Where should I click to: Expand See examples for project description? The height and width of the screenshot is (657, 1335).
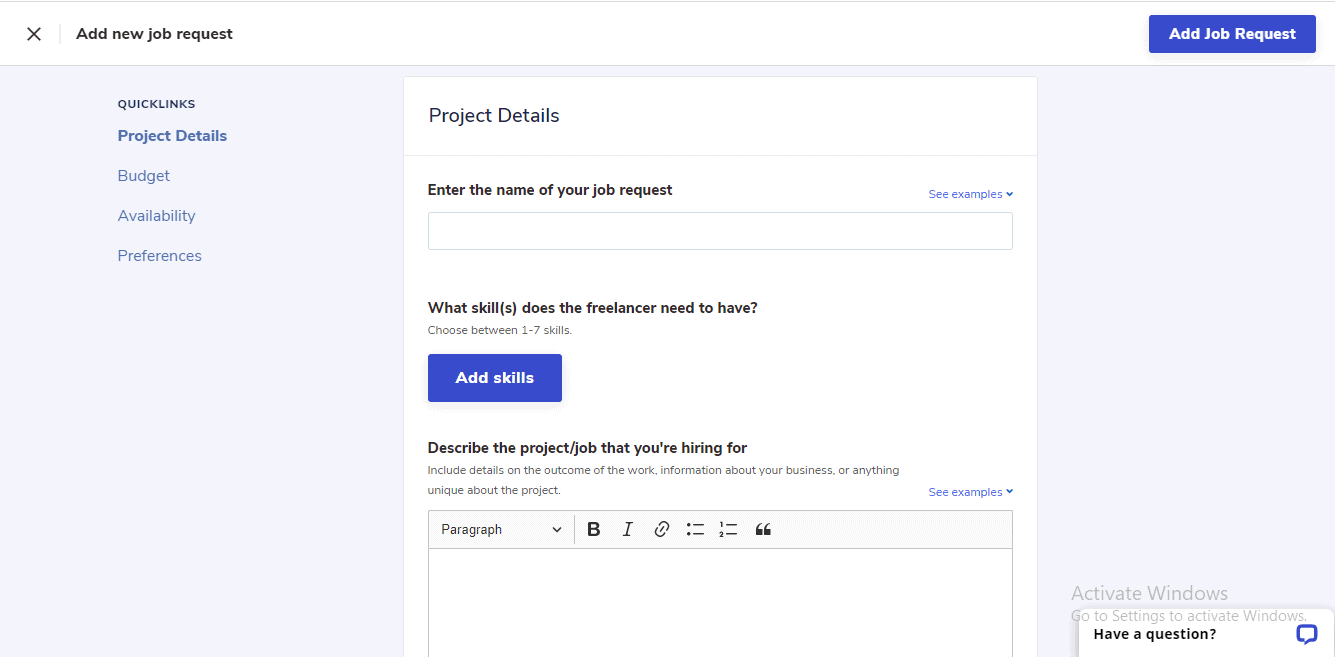pos(970,492)
